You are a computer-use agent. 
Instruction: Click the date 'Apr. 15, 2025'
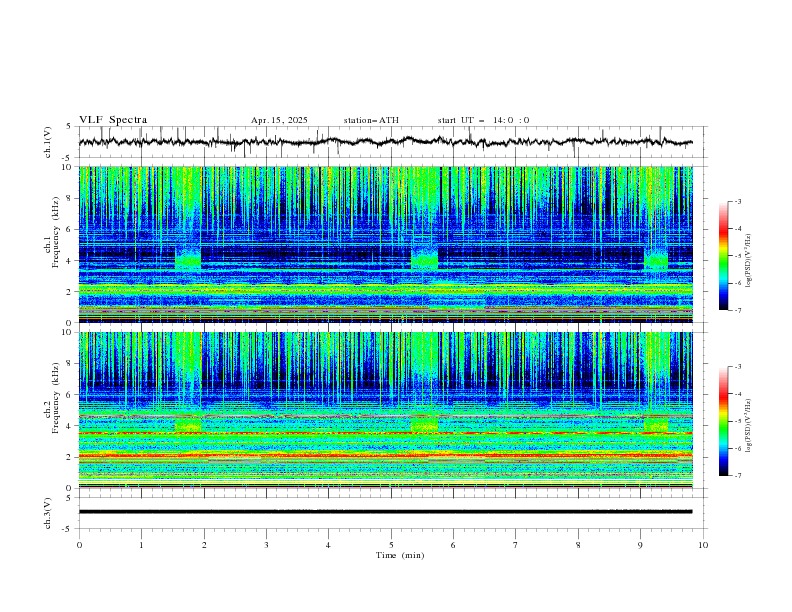pos(279,120)
